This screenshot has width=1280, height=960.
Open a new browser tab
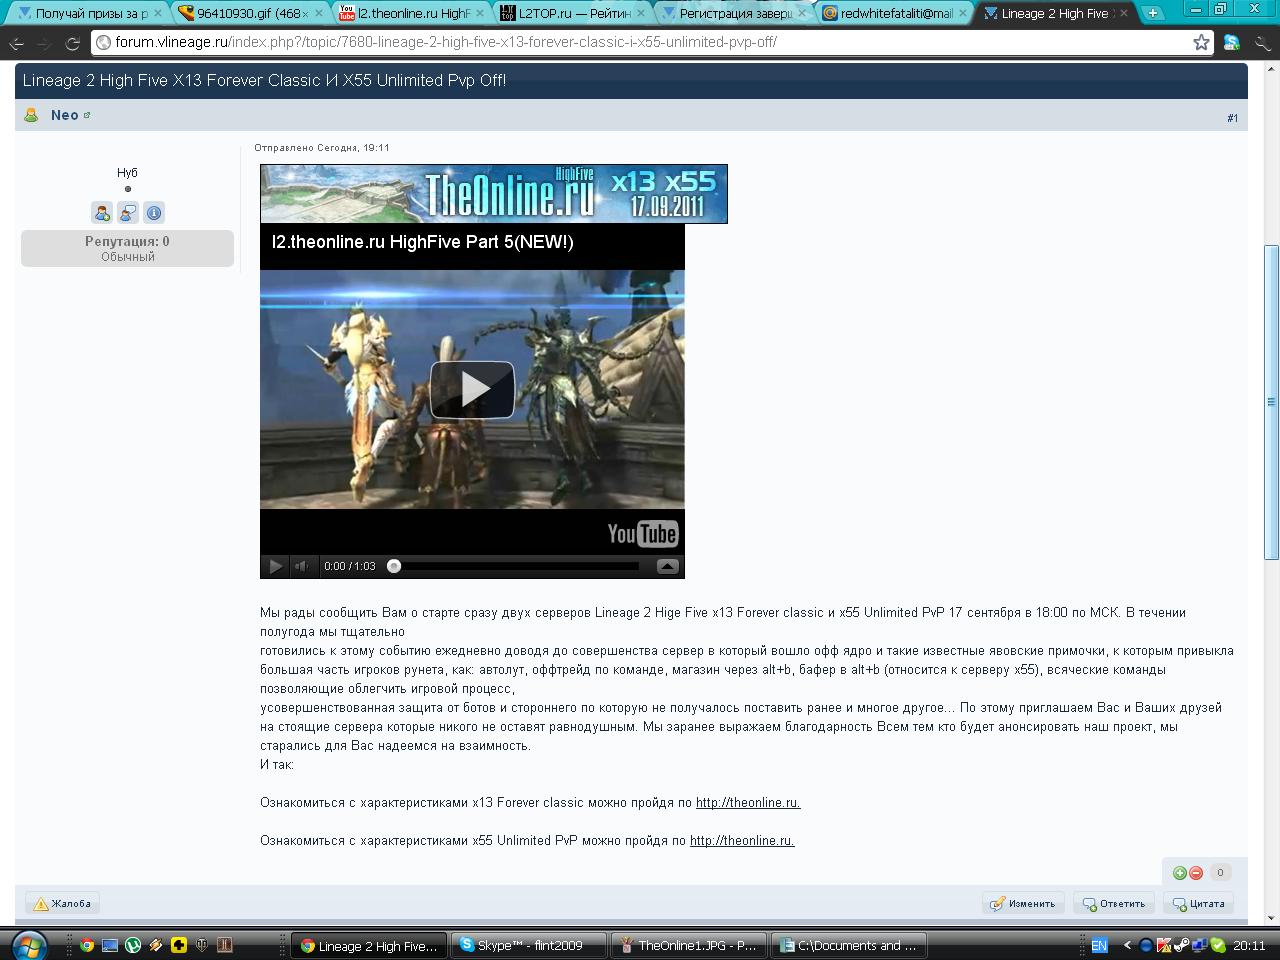1153,13
